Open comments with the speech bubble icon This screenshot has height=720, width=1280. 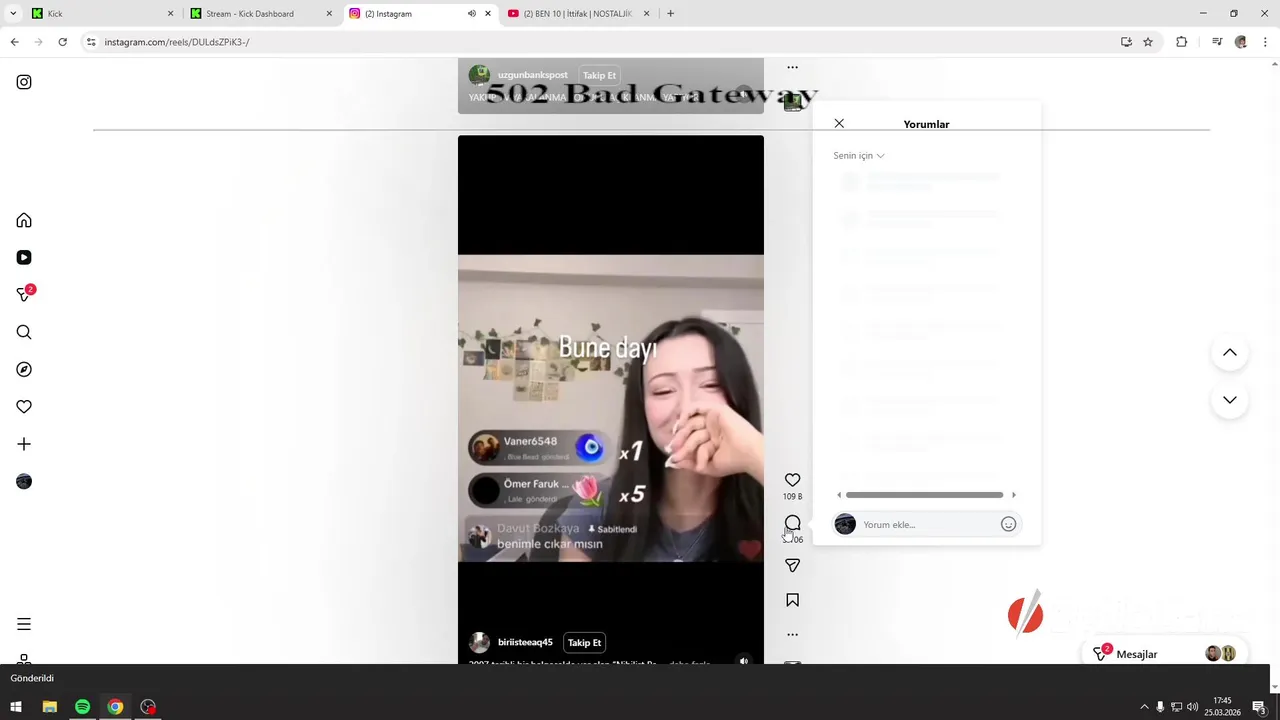[x=792, y=523]
